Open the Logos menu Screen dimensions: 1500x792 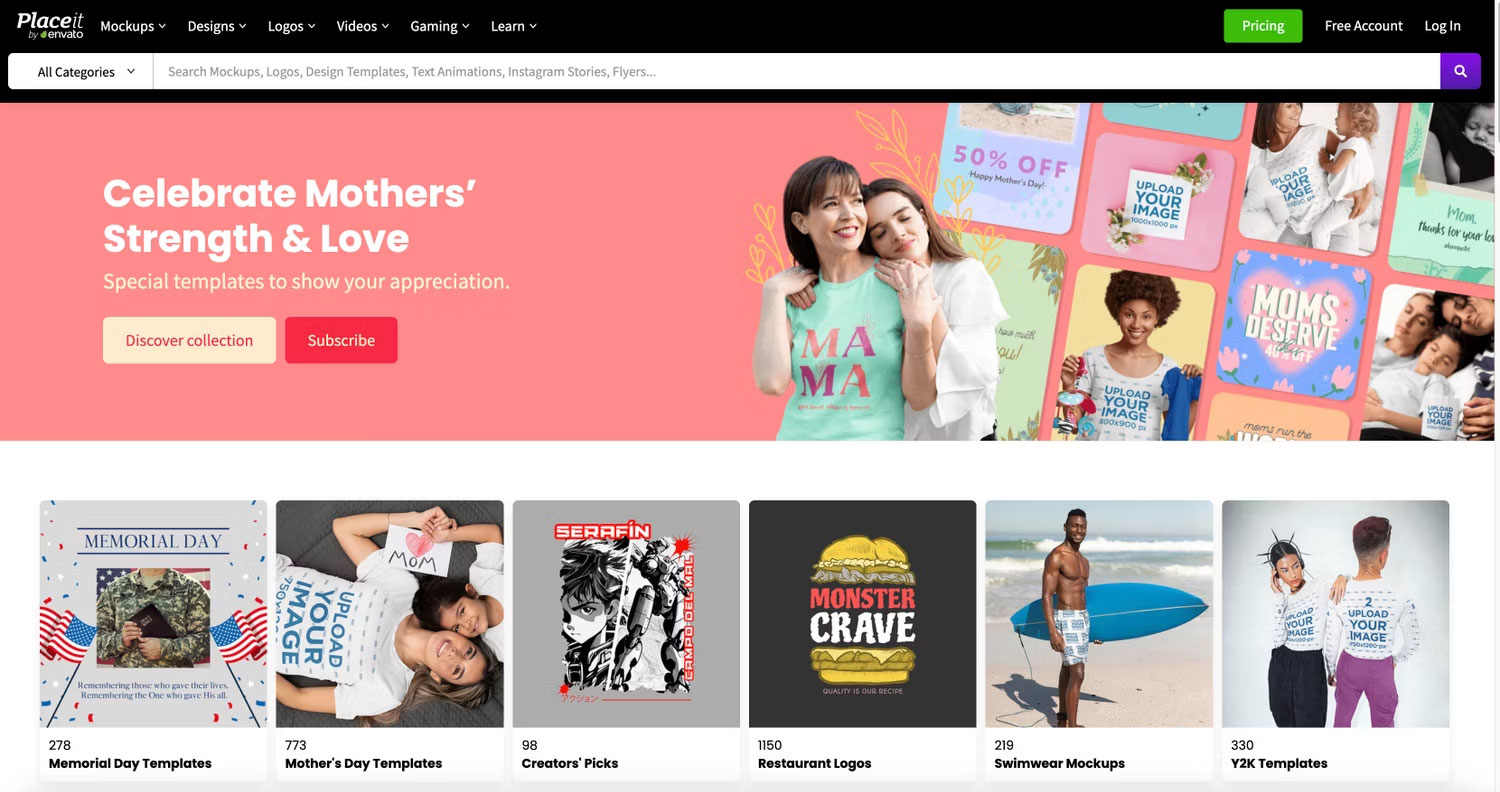(289, 25)
